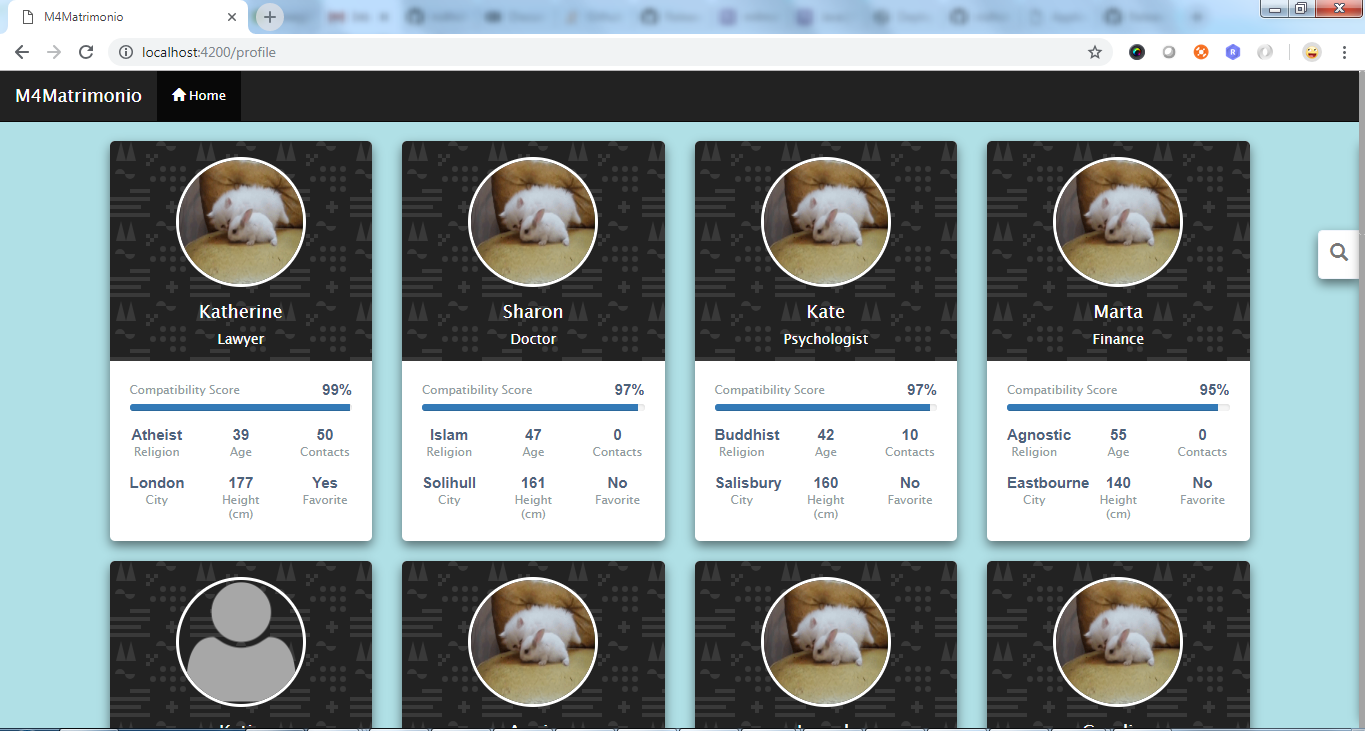This screenshot has width=1365, height=731.
Task: View site information icon in address bar
Action: tap(126, 52)
